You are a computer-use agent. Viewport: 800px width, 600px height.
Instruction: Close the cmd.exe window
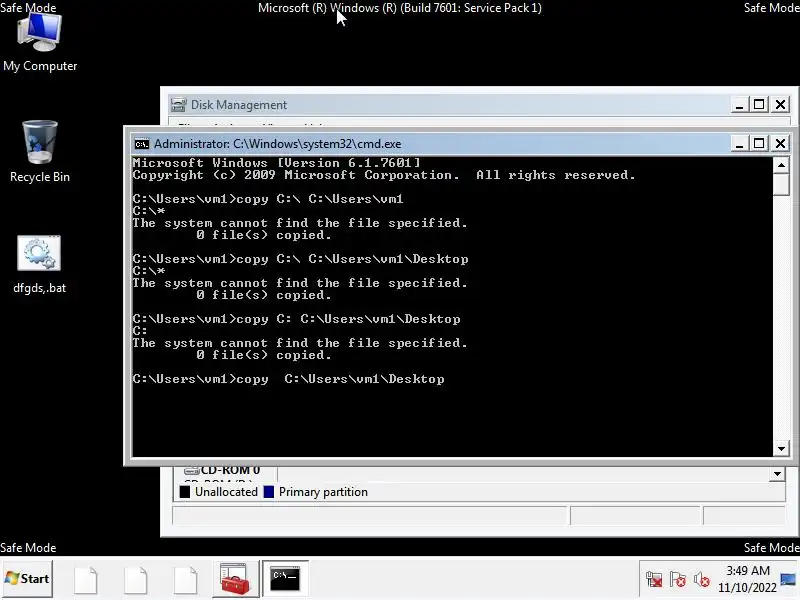pos(780,144)
